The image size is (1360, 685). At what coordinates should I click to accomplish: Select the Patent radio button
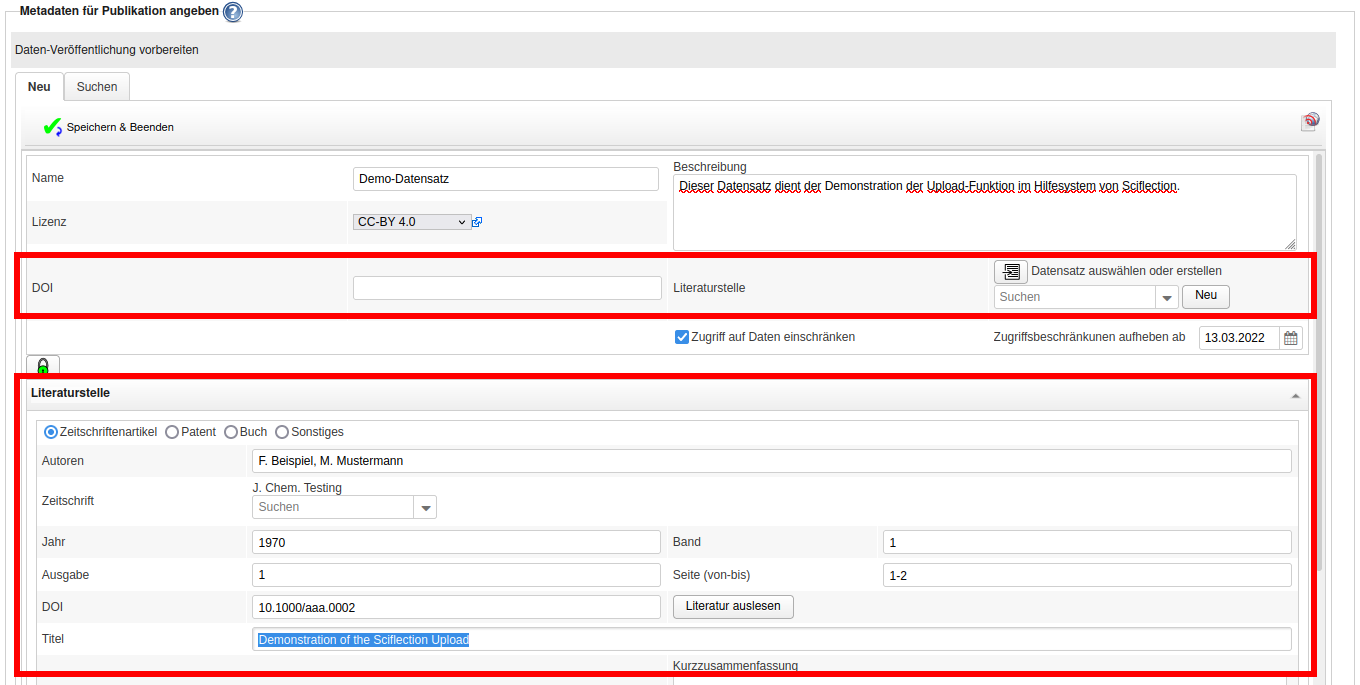(172, 432)
